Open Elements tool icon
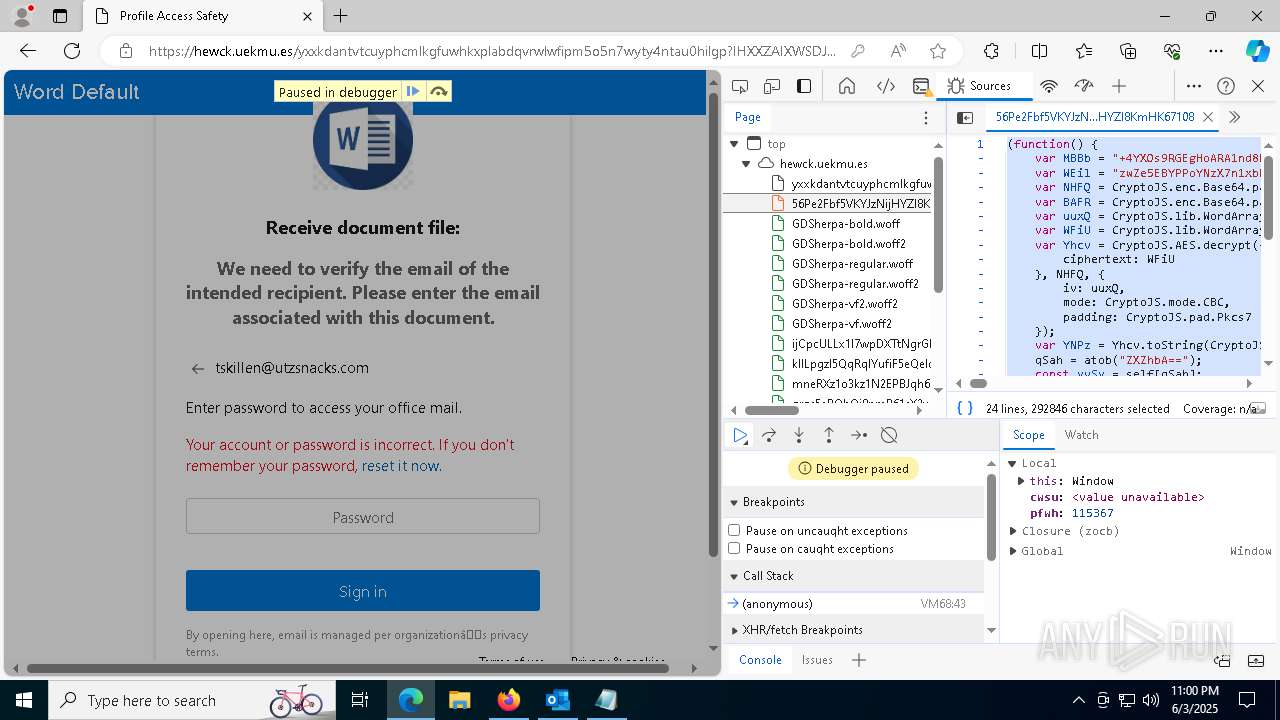 [x=886, y=86]
